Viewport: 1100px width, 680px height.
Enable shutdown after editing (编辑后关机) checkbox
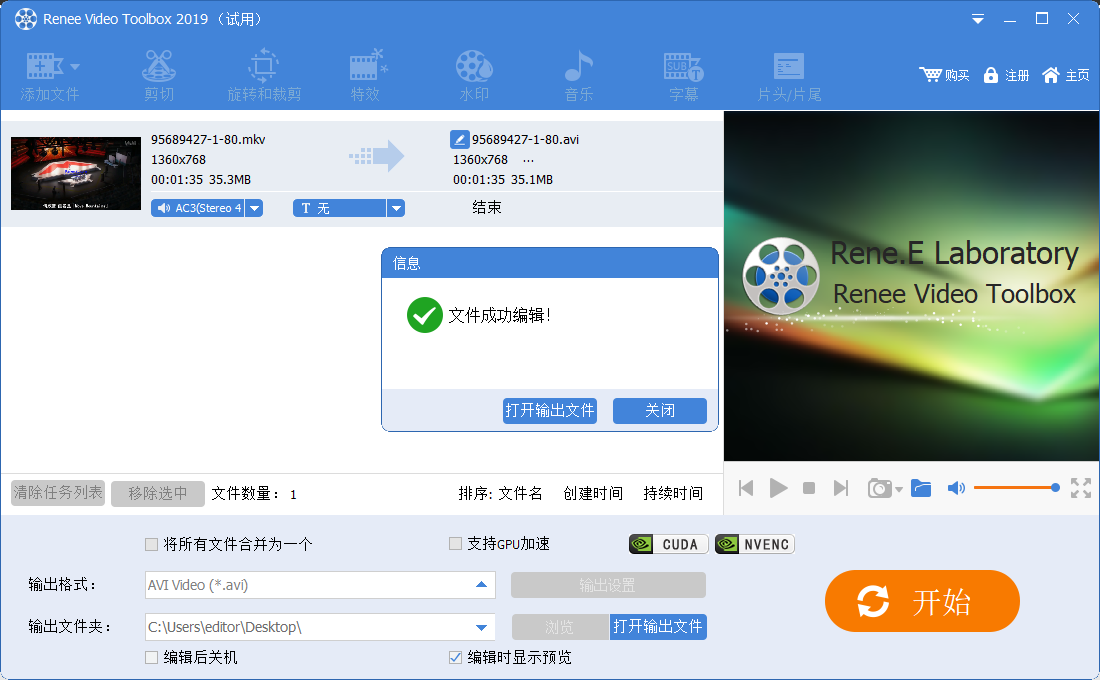[x=151, y=658]
